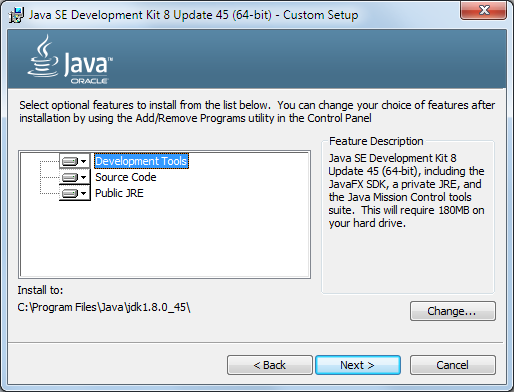Image resolution: width=514 pixels, height=392 pixels.
Task: Open the Public JRE feature dropdown
Action: [x=75, y=193]
